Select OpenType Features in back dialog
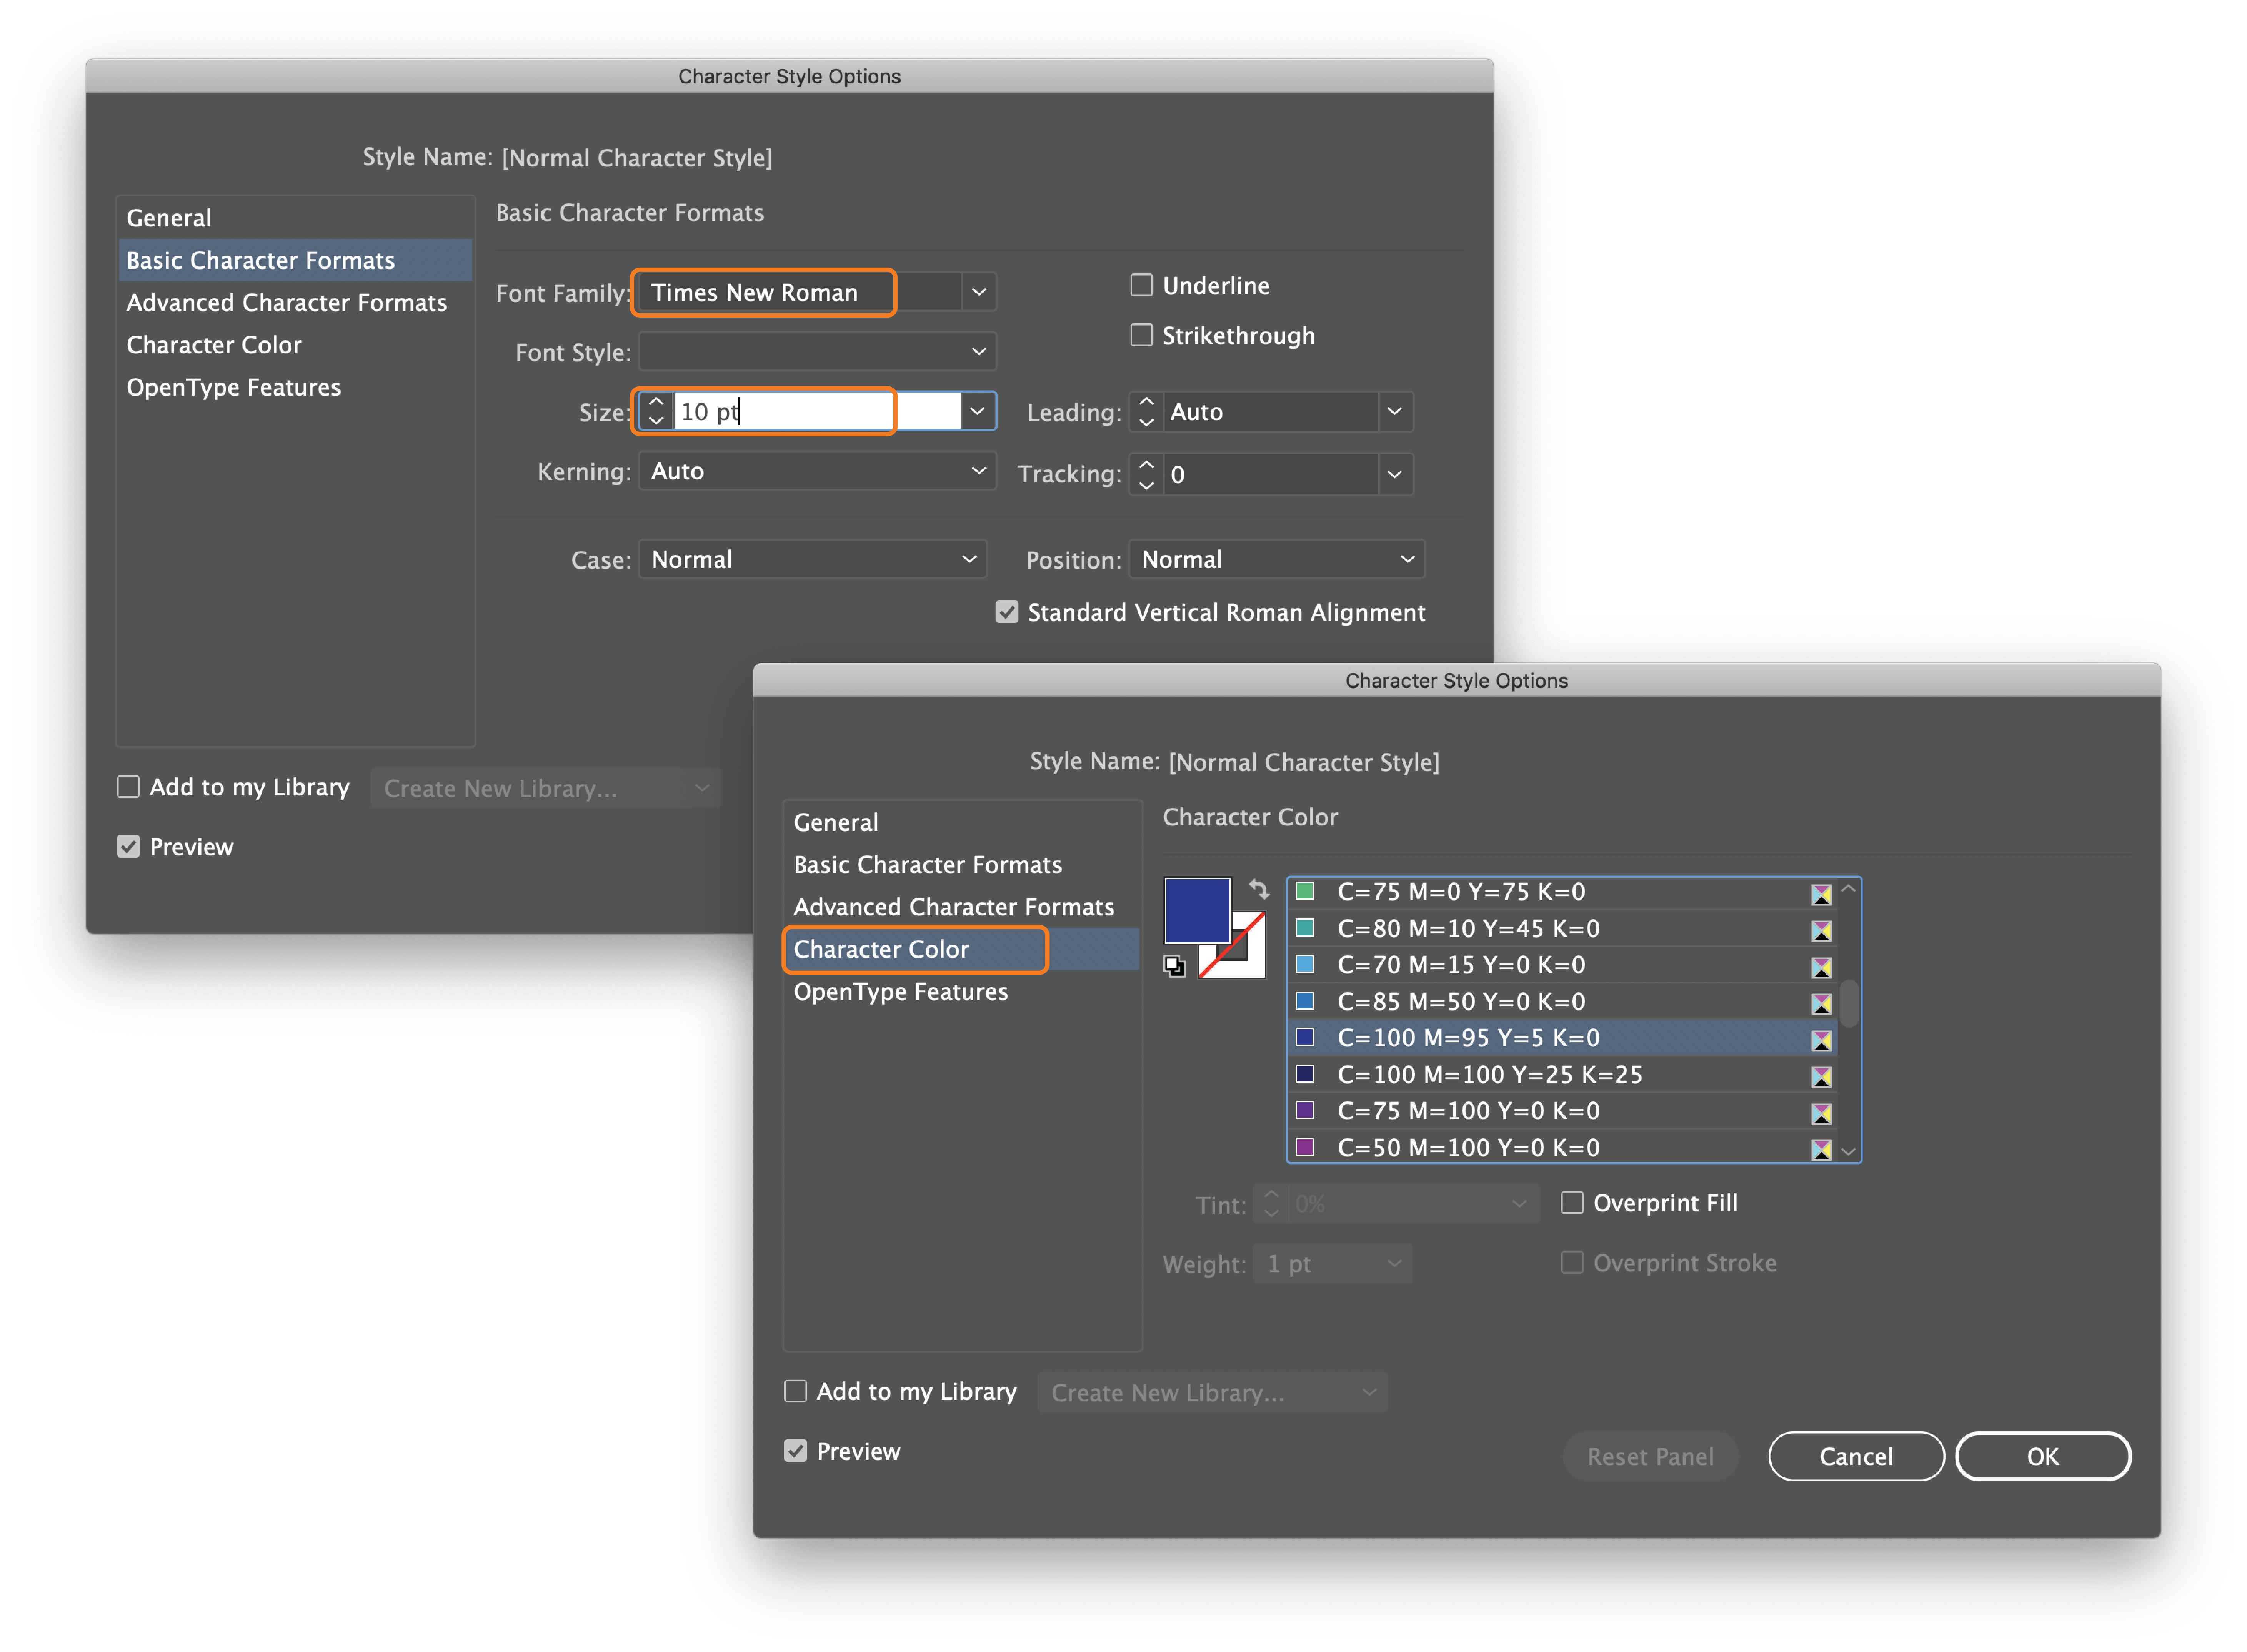 tap(295, 387)
